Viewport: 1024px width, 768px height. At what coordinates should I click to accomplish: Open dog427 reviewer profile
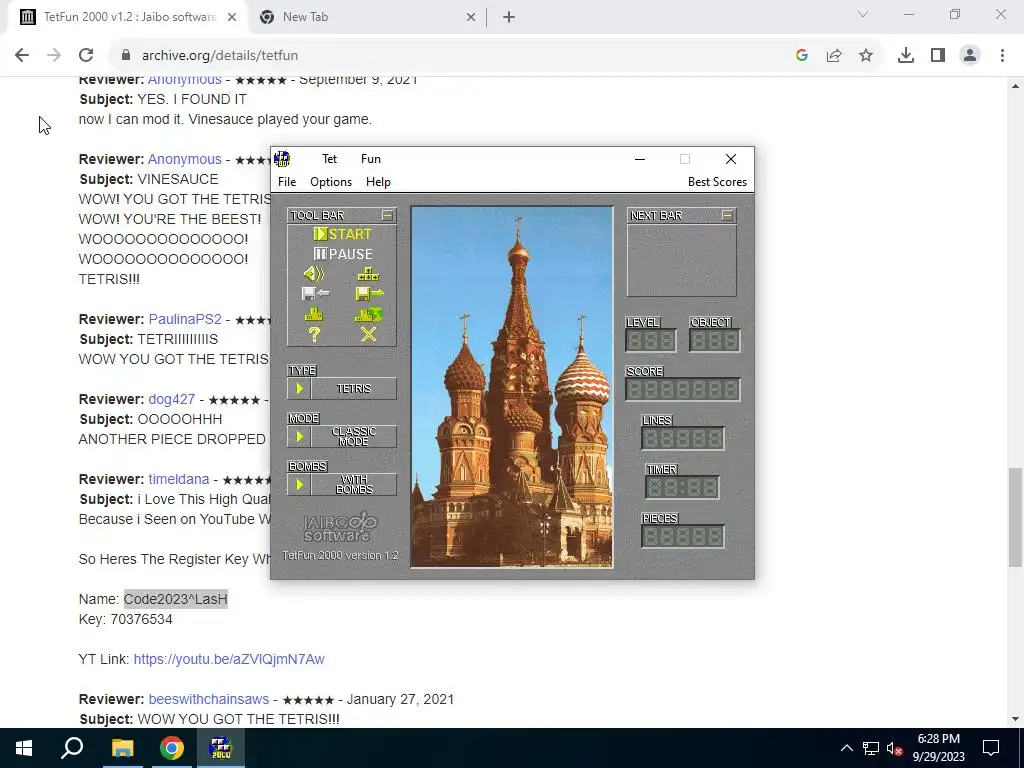pyautogui.click(x=171, y=399)
